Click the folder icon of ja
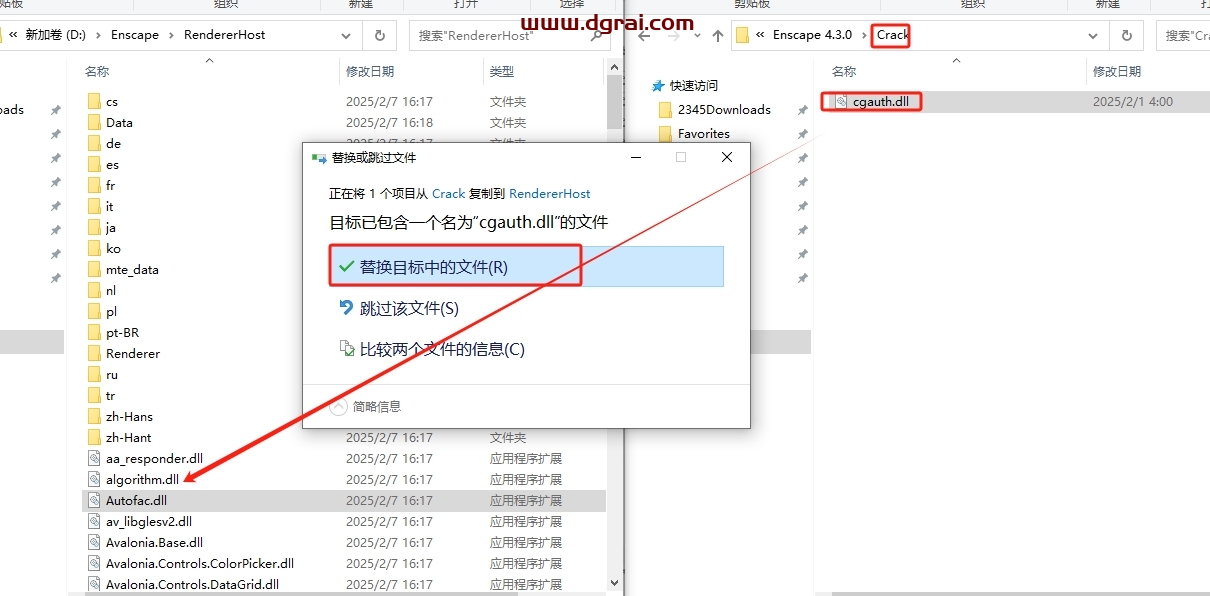Image resolution: width=1210 pixels, height=596 pixels. point(95,227)
